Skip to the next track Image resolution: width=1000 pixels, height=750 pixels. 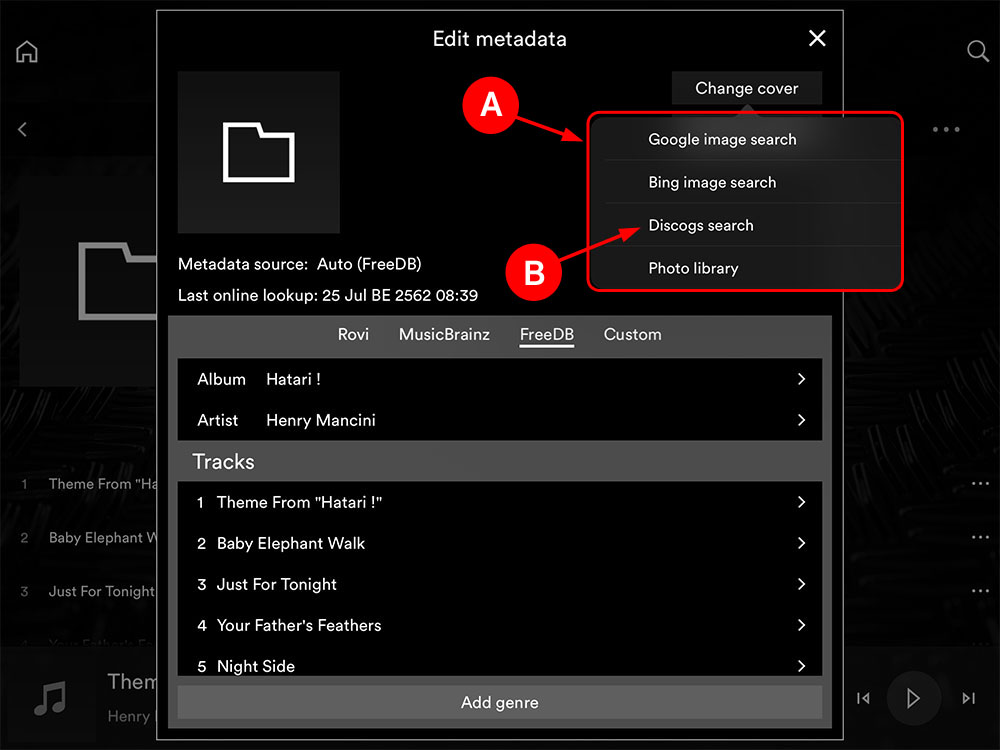(968, 698)
